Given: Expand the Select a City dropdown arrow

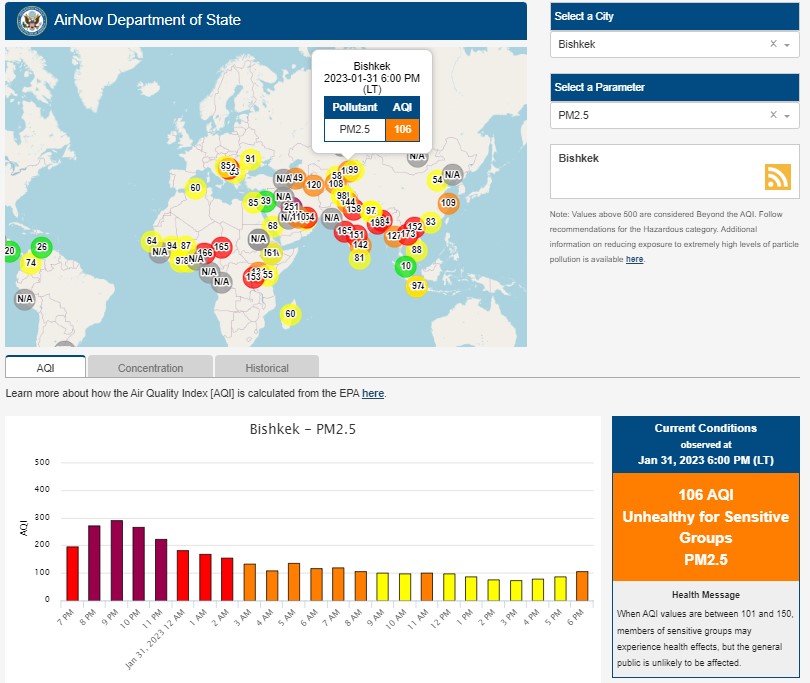Looking at the screenshot, I should click(x=787, y=45).
